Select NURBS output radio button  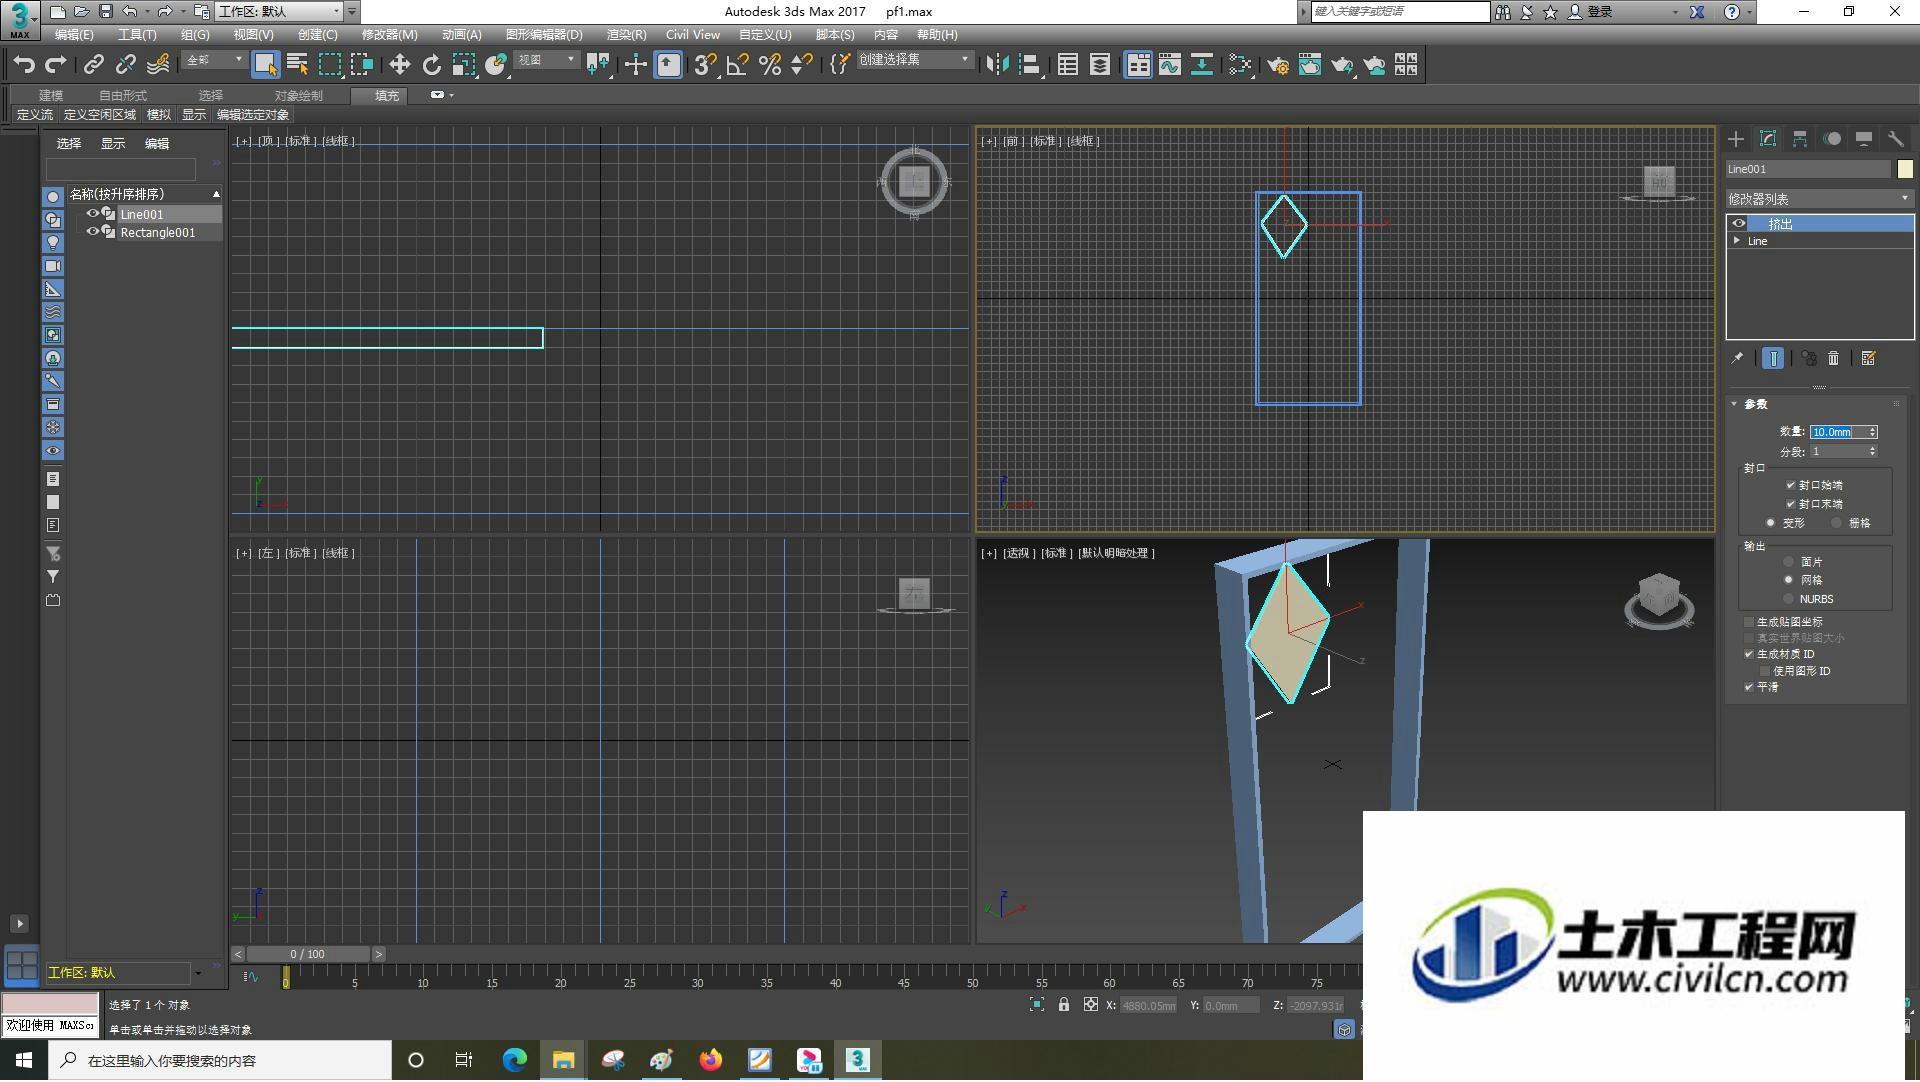(x=1788, y=599)
